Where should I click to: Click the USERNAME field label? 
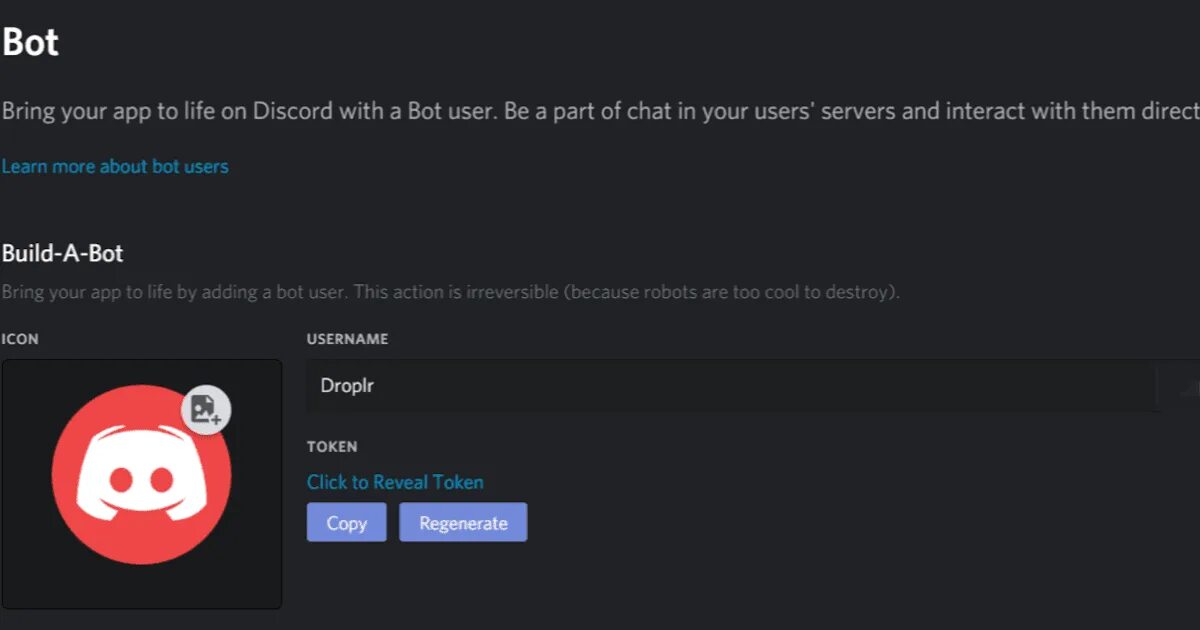(347, 339)
